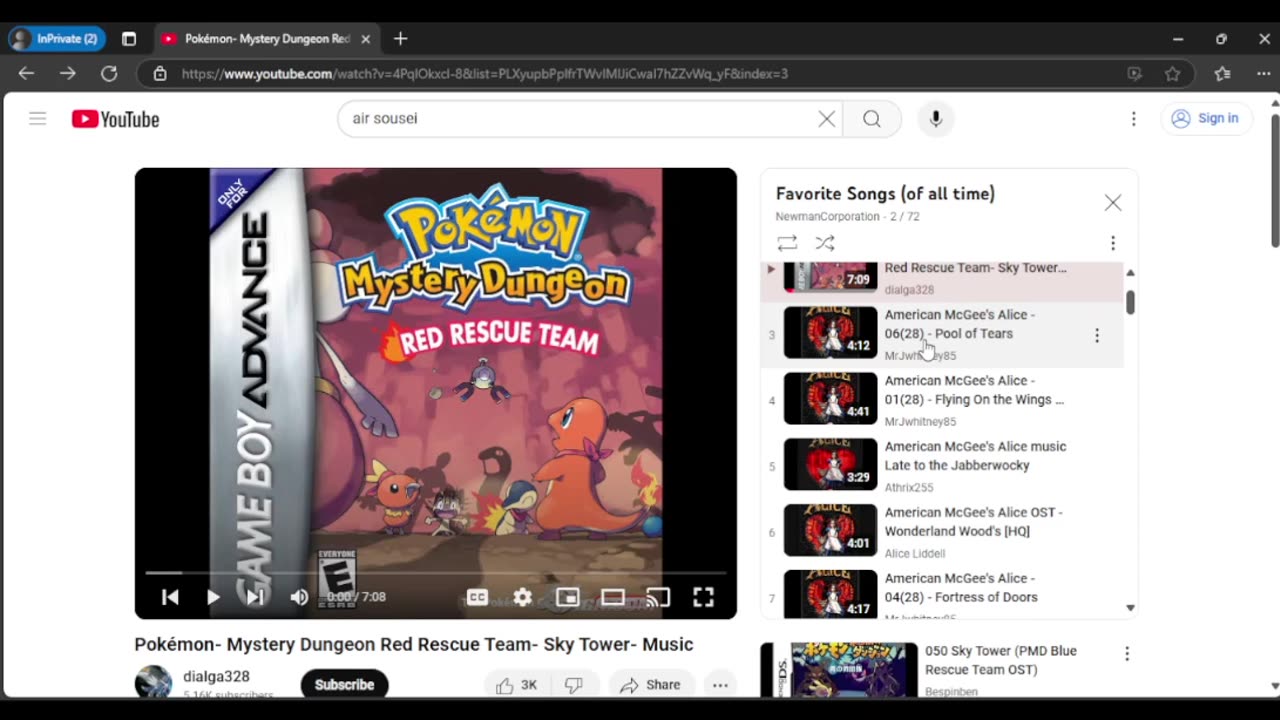The width and height of the screenshot is (1280, 720).
Task: Dislike the video
Action: [x=574, y=685]
